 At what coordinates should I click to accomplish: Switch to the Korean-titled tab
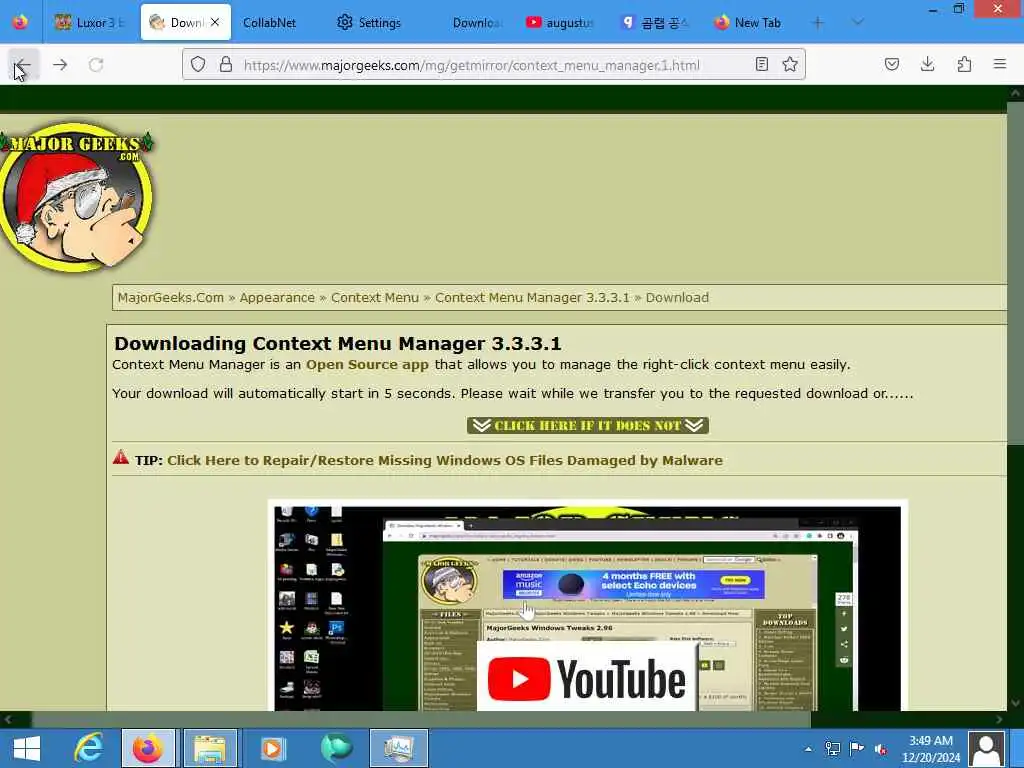655,22
